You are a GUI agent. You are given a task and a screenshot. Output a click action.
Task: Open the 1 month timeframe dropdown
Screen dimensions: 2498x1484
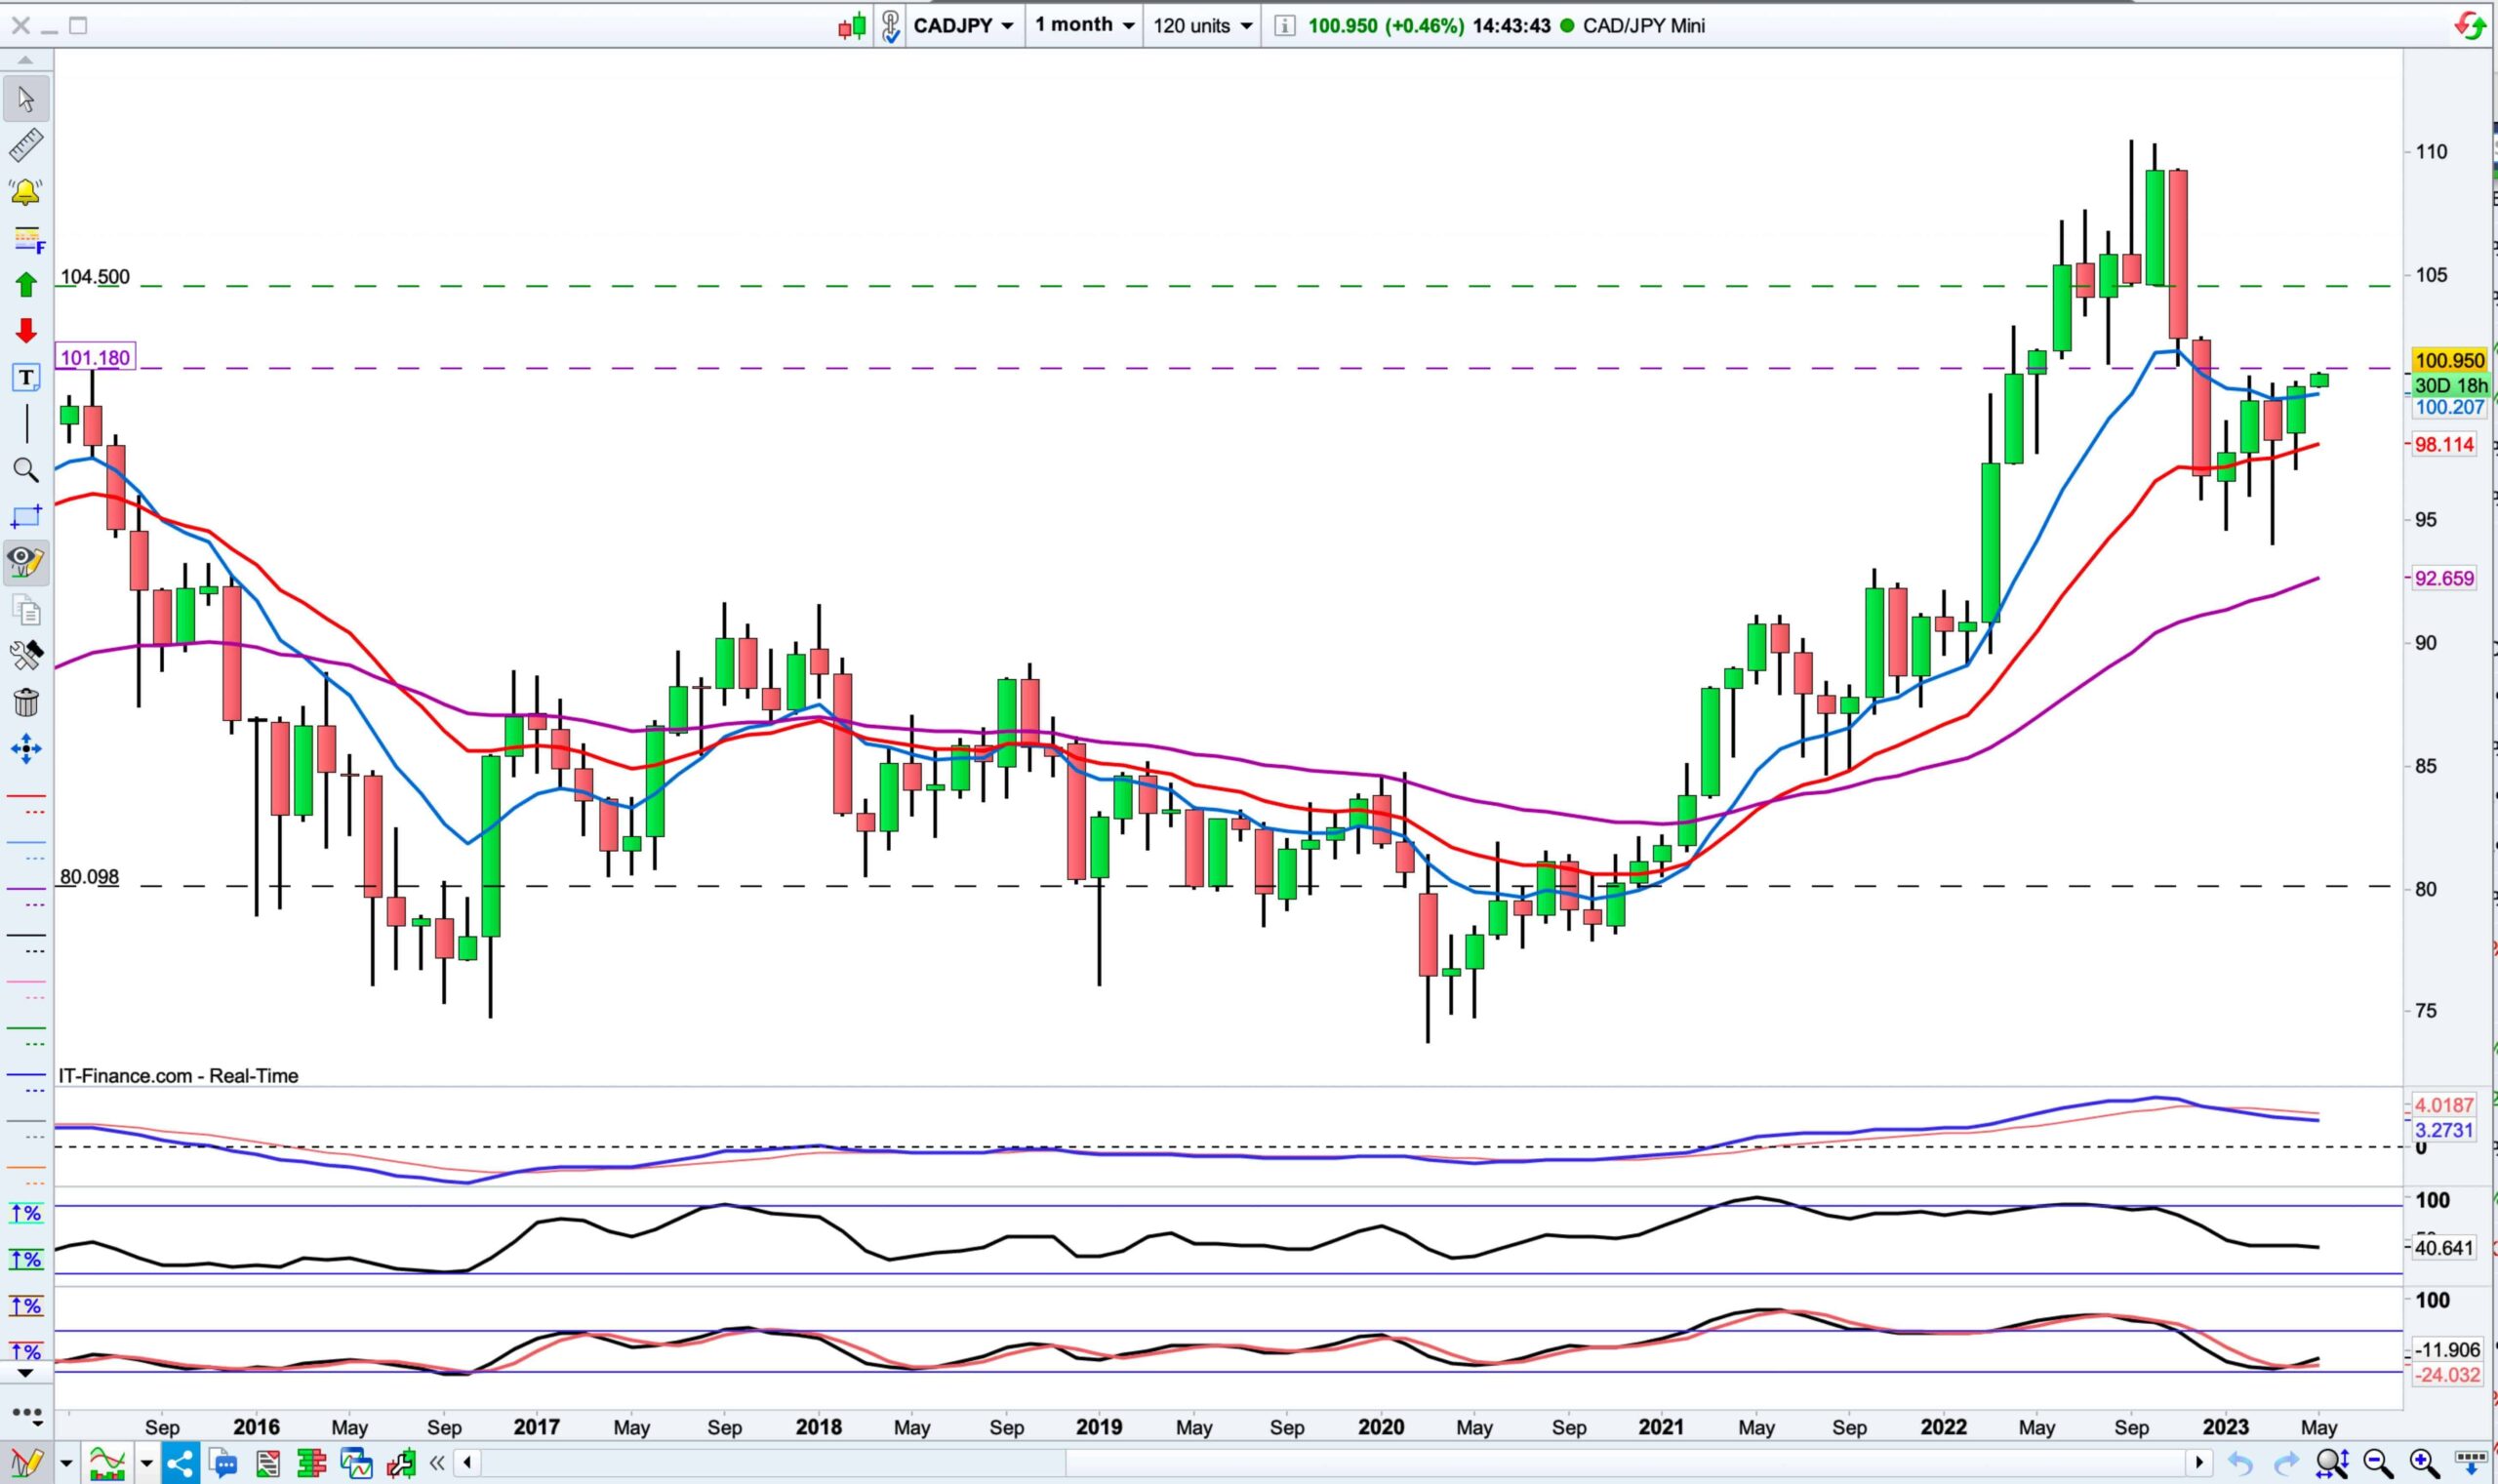pyautogui.click(x=1084, y=25)
